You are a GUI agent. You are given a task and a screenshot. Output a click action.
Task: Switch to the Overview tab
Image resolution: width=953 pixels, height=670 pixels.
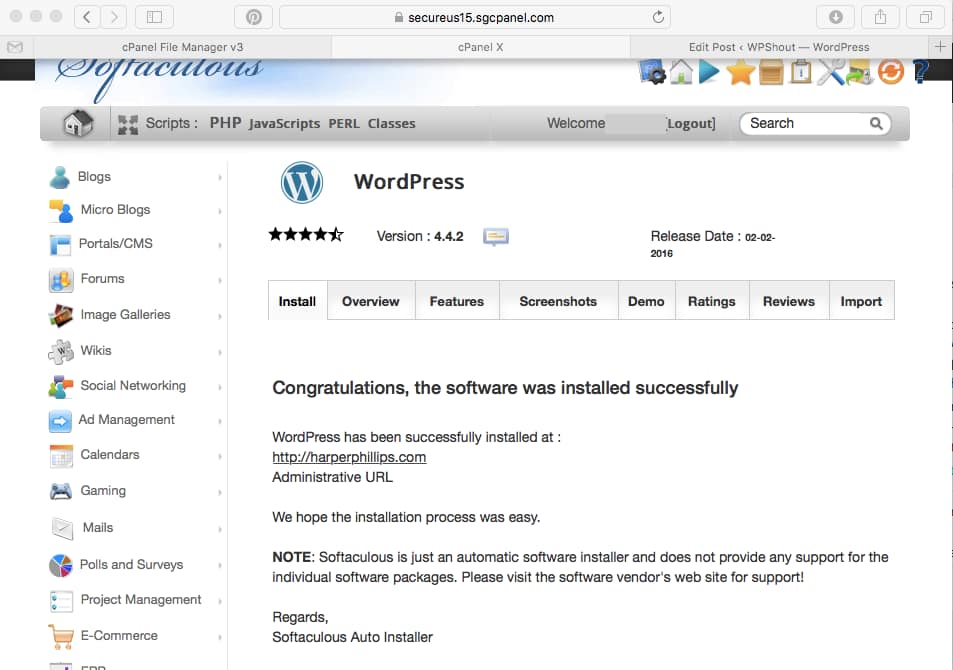pyautogui.click(x=370, y=301)
